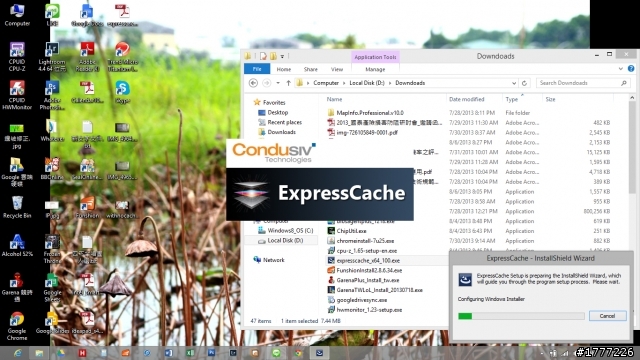Screen dimensions: 640x360
Task: Select Windows8_OS (C:) in the navigation pane
Action: (x=290, y=231)
